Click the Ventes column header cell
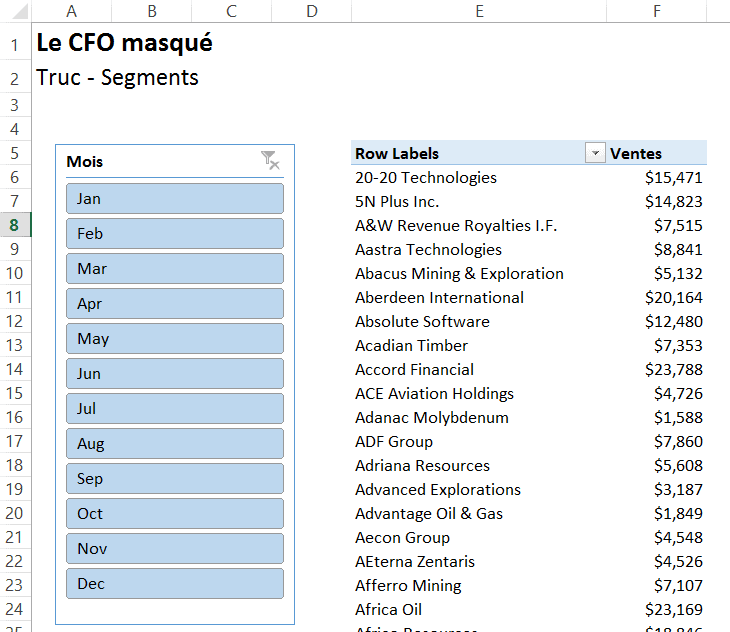 (x=655, y=153)
